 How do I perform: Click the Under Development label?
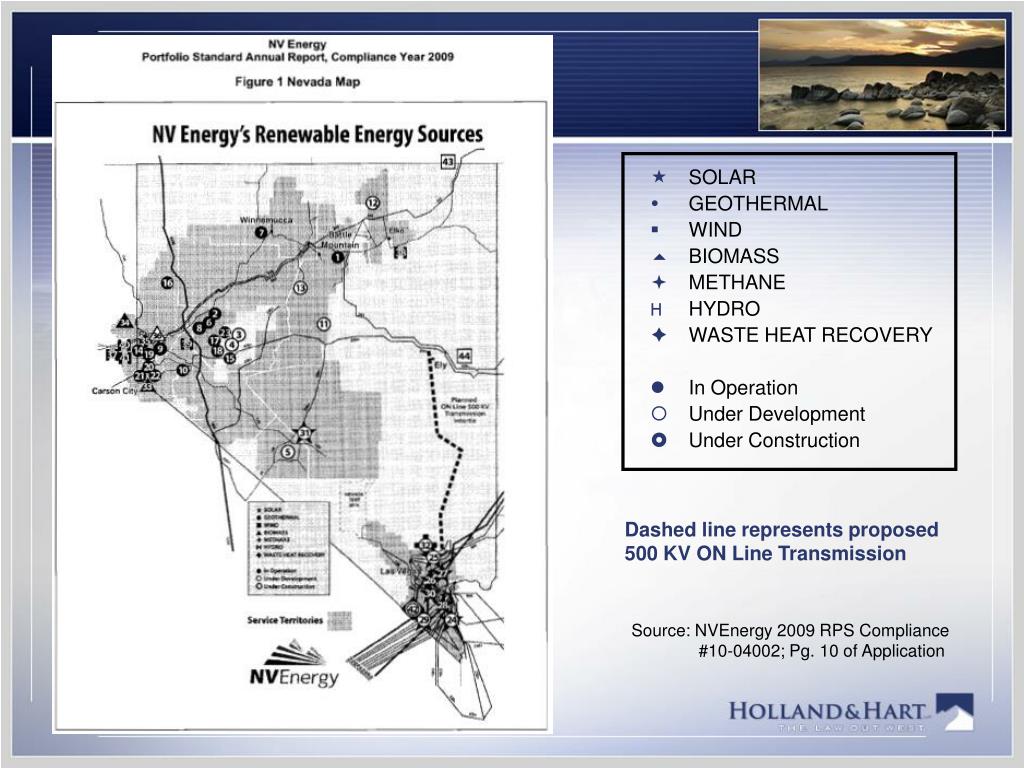click(x=776, y=413)
